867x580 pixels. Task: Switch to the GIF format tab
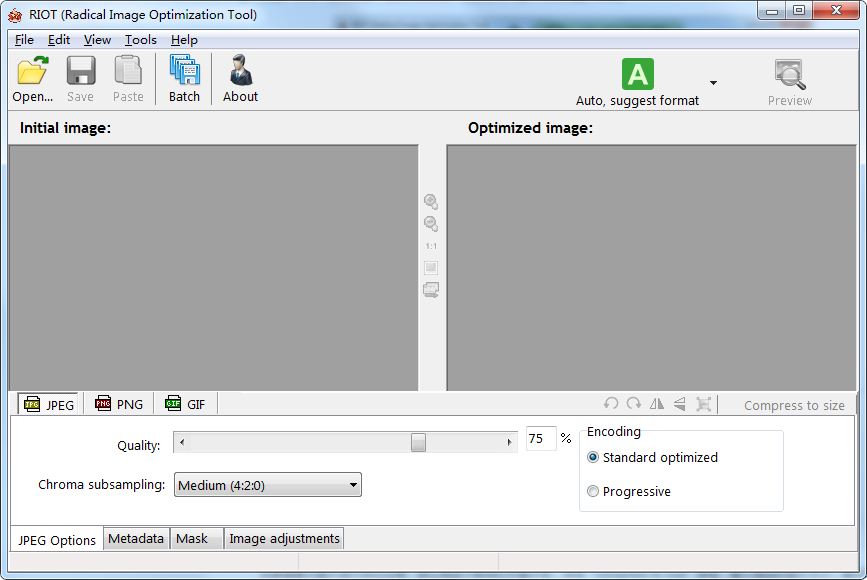tap(185, 404)
